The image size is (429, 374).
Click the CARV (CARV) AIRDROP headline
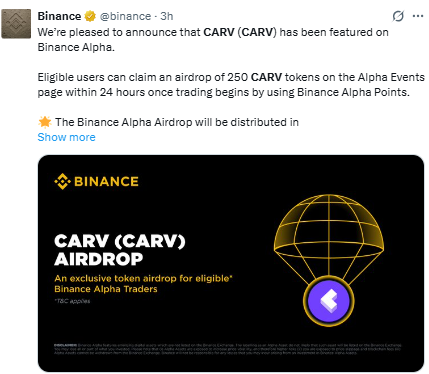(x=120, y=250)
